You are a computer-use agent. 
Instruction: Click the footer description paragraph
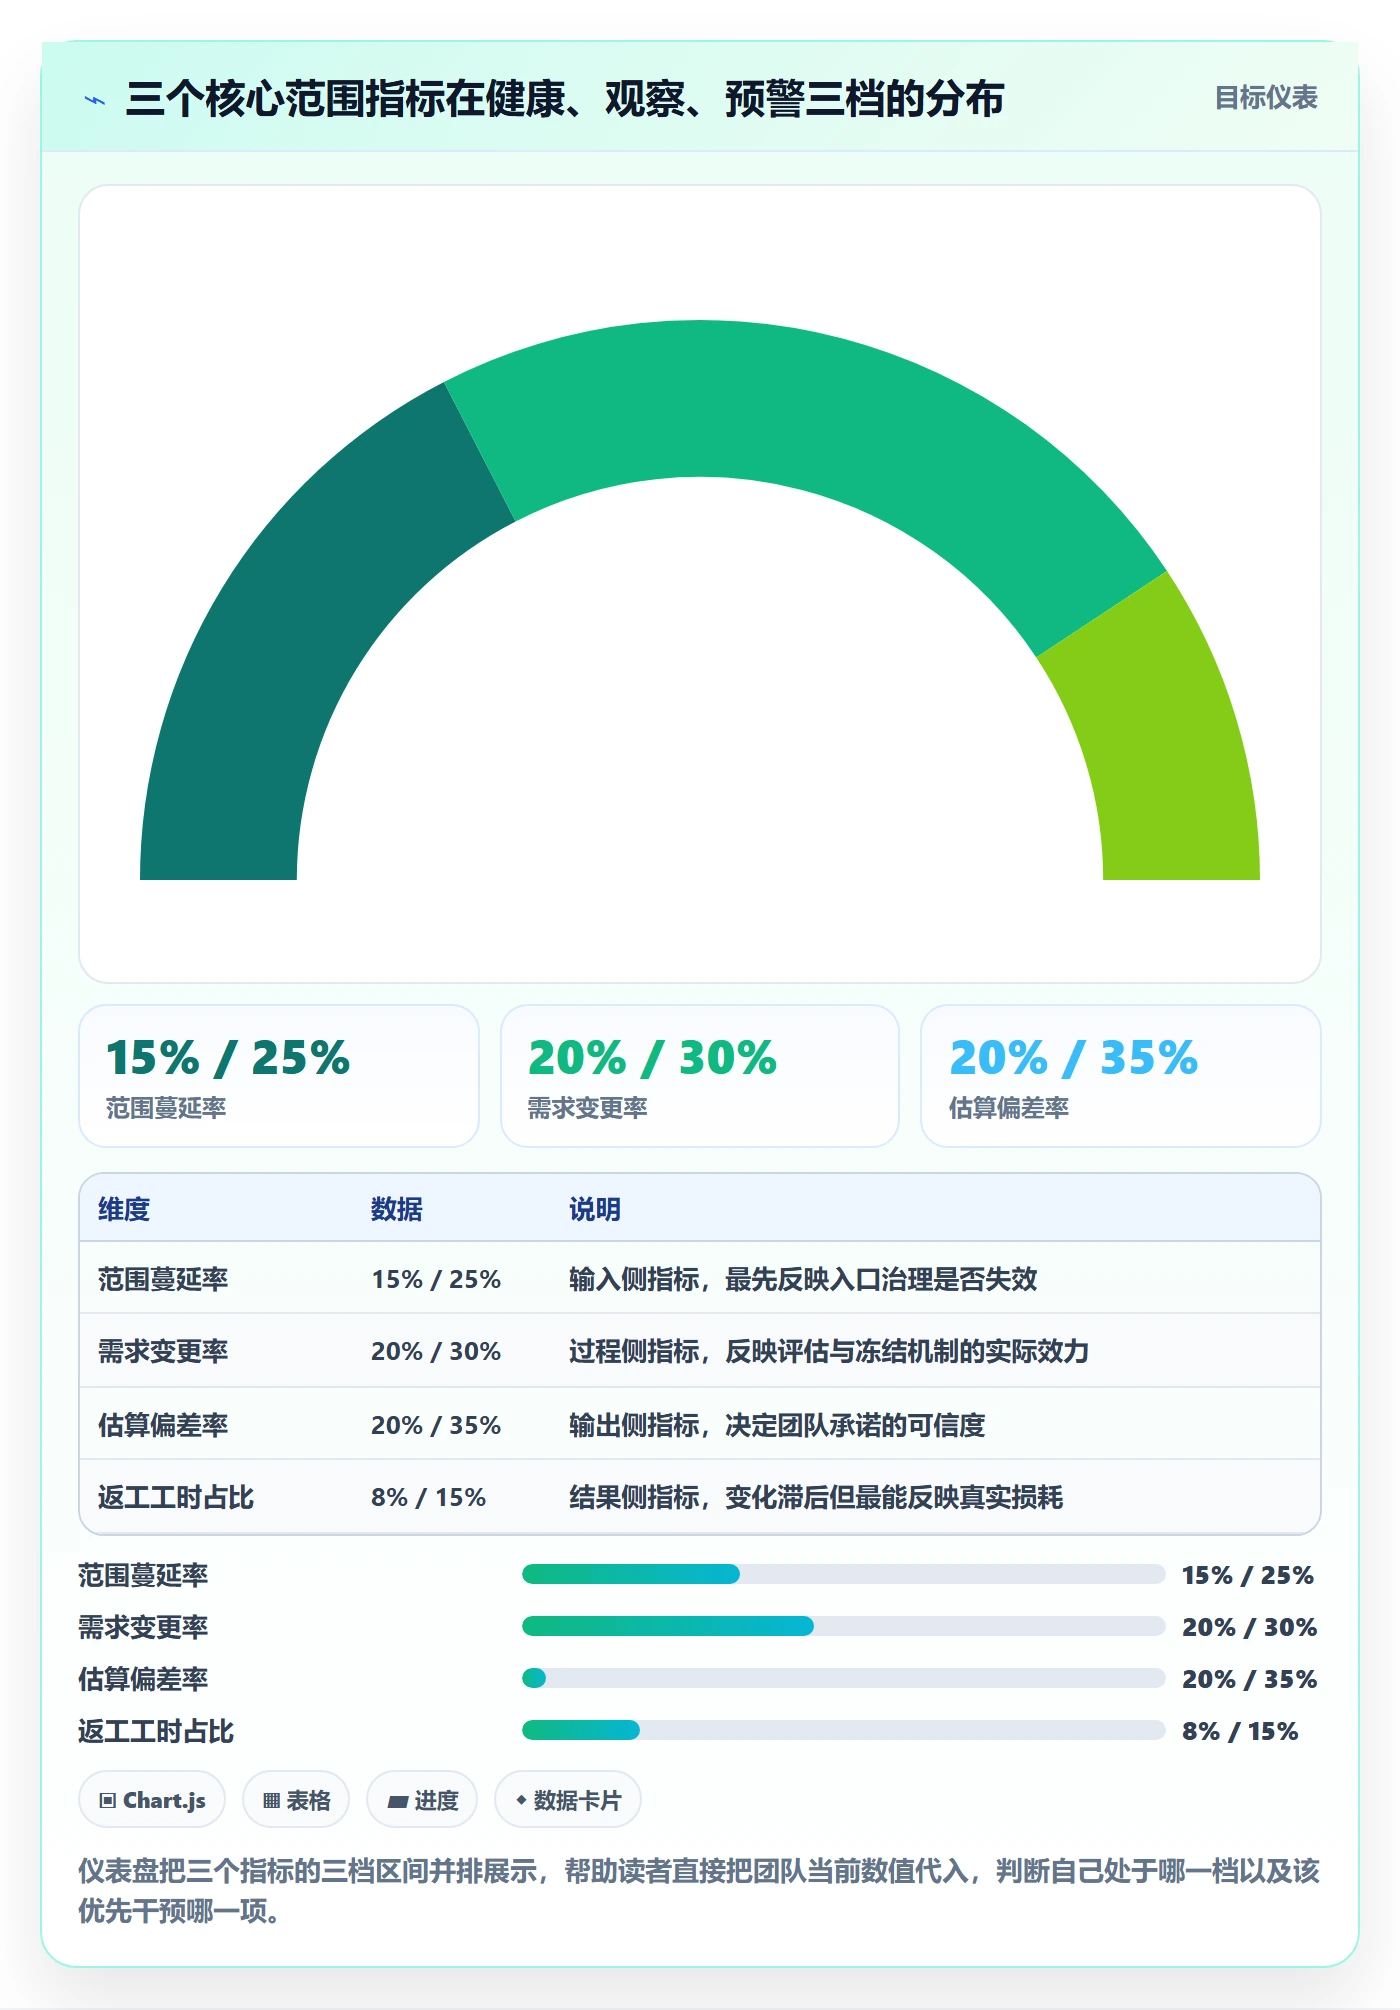pyautogui.click(x=699, y=1890)
